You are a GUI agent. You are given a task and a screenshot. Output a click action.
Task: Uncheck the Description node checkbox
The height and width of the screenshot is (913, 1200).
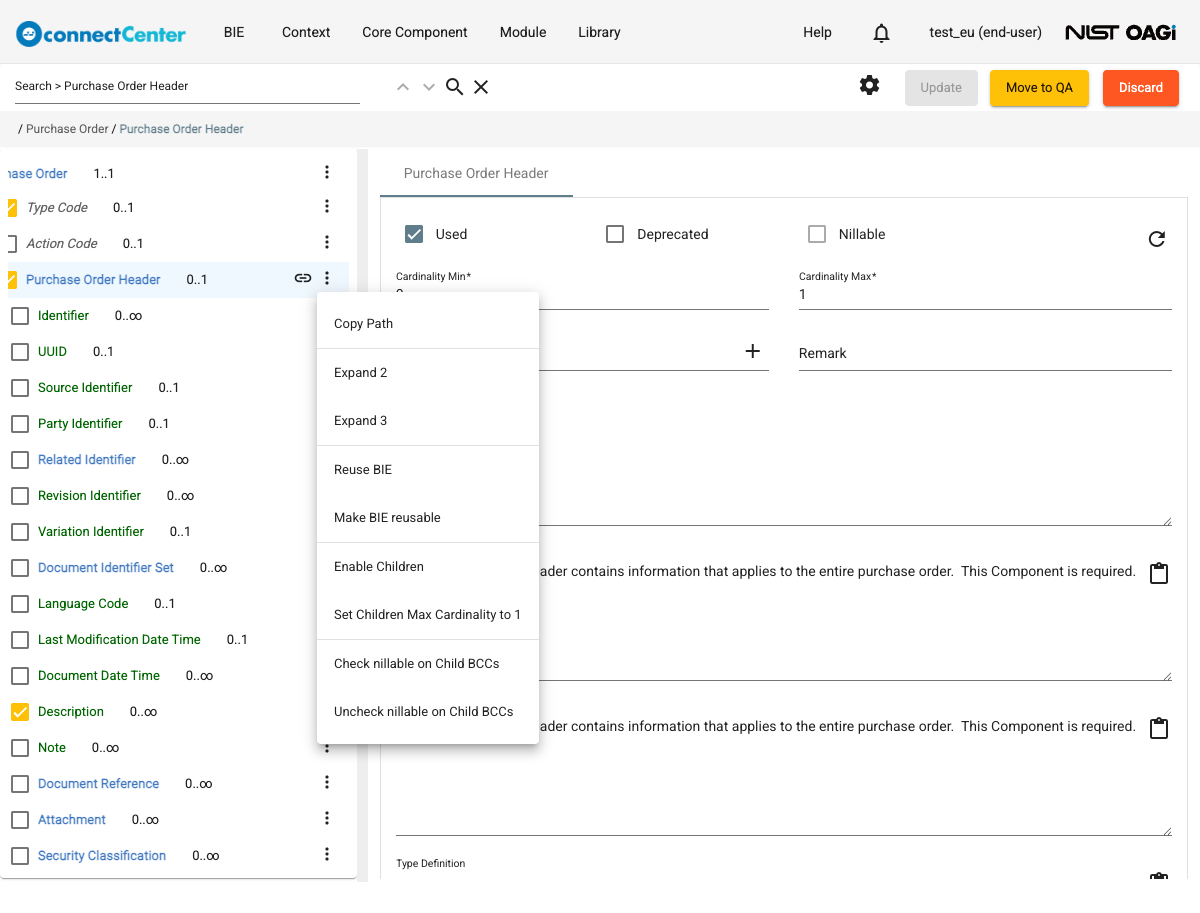pyautogui.click(x=19, y=712)
